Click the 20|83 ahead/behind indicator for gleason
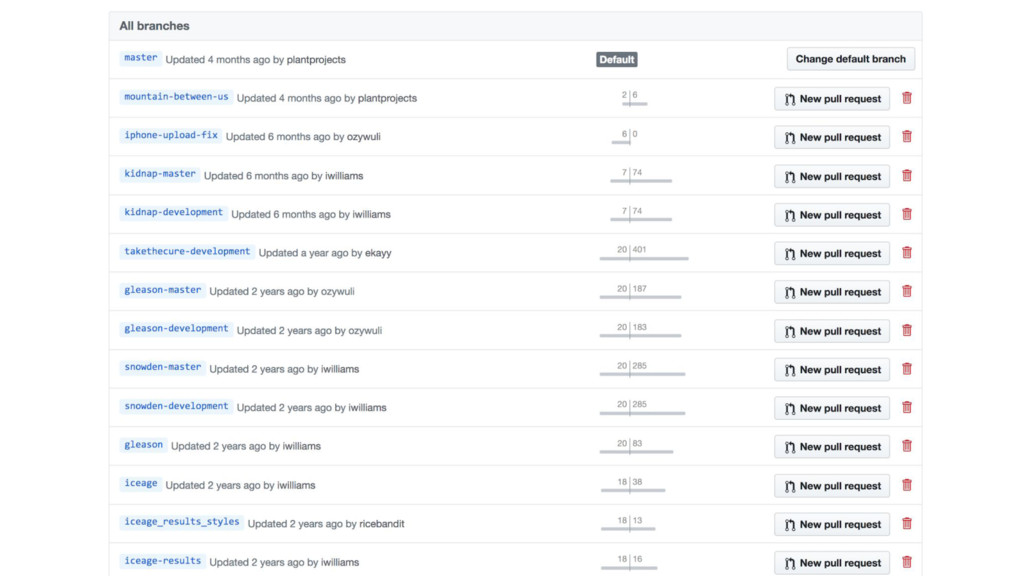This screenshot has height=576, width=1024. pyautogui.click(x=636, y=446)
